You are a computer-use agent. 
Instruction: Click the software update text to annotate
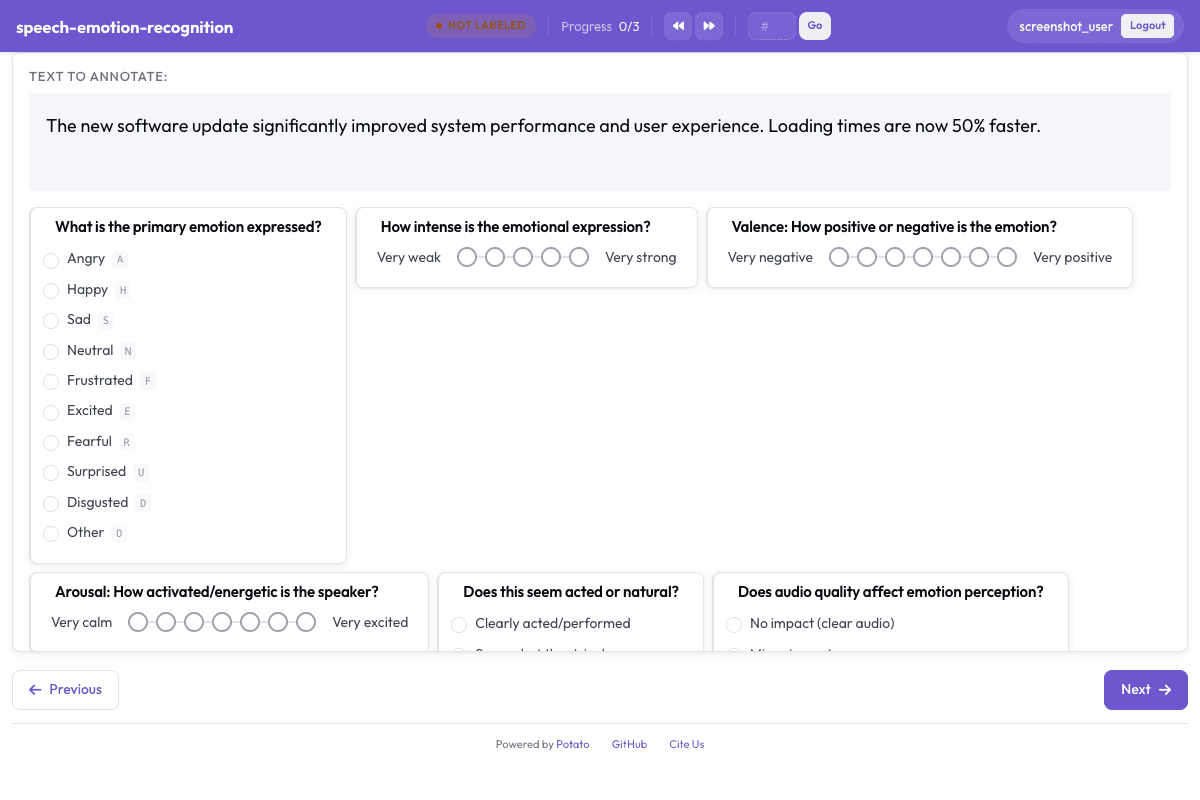pyautogui.click(x=543, y=126)
